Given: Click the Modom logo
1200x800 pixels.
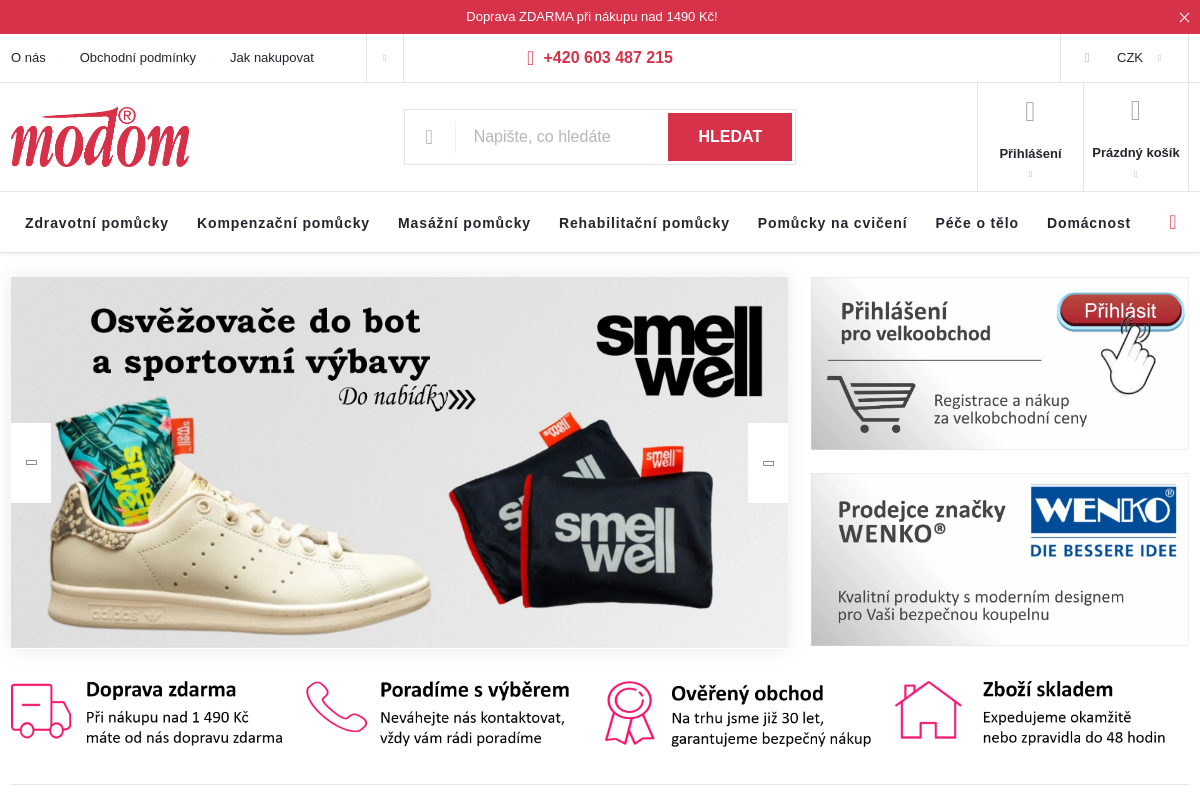Looking at the screenshot, I should pyautogui.click(x=100, y=137).
